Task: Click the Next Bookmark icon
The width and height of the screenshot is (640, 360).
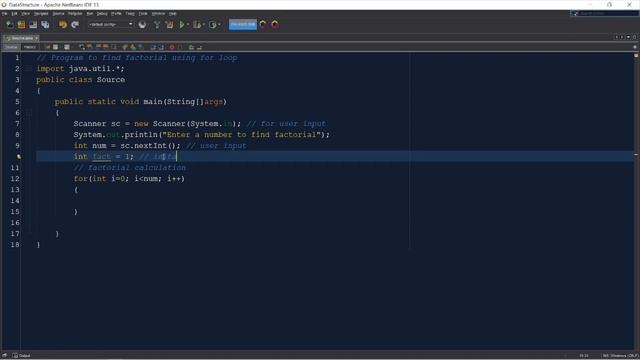Action: [133, 47]
